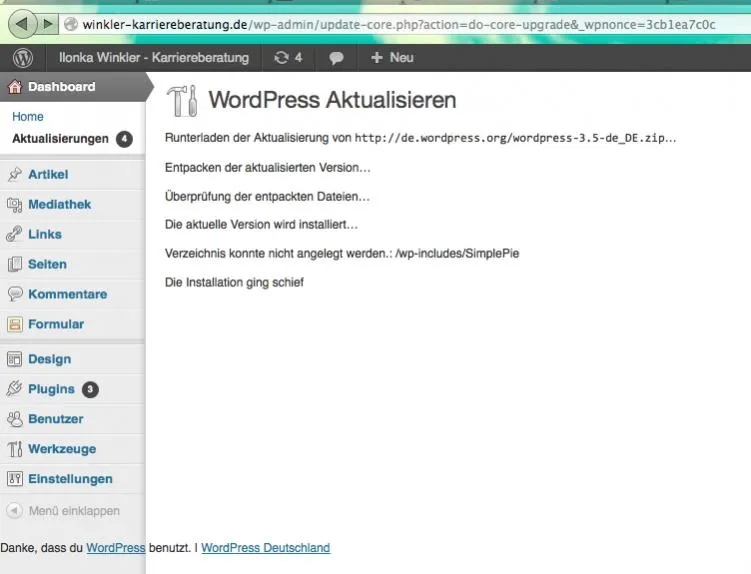Screen dimensions: 751x574
Task: Click the WordPress Aktualisieren page heading
Action: (x=332, y=100)
